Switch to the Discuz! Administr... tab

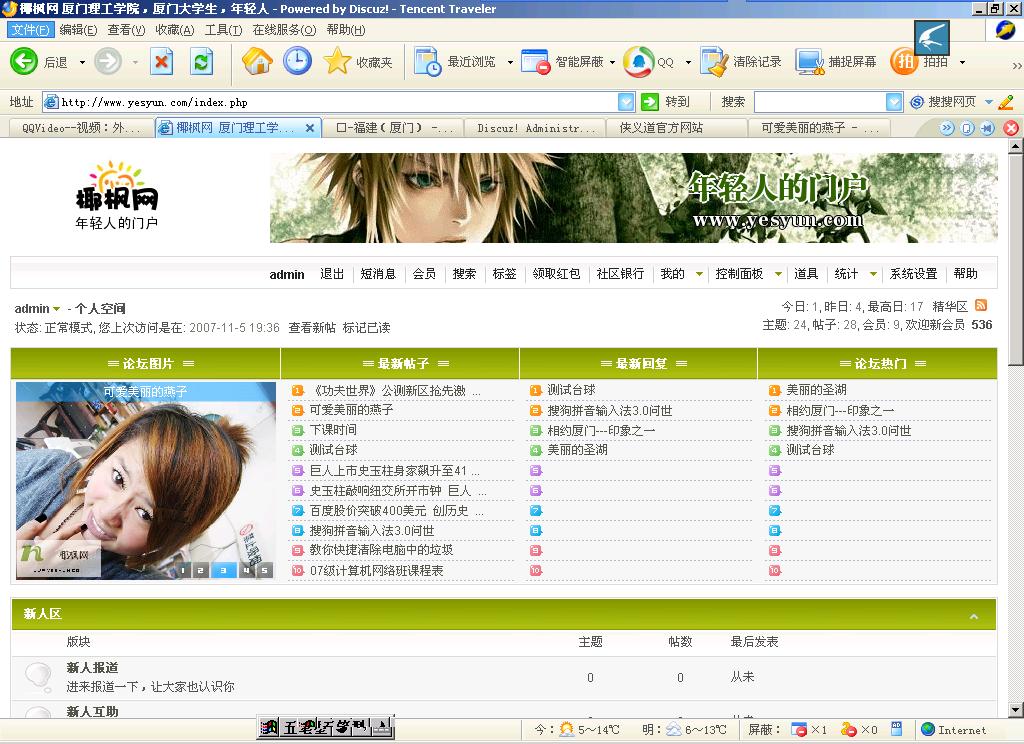point(536,128)
